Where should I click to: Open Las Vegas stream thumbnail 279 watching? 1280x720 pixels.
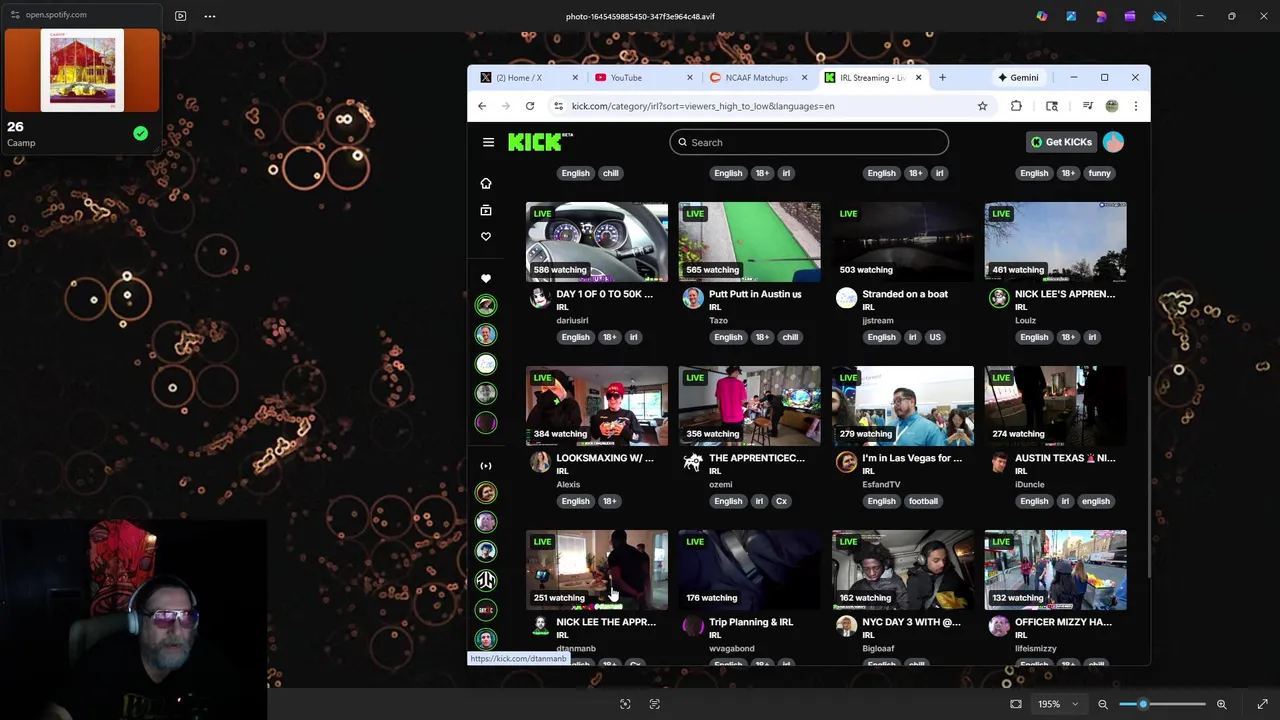[x=902, y=406]
